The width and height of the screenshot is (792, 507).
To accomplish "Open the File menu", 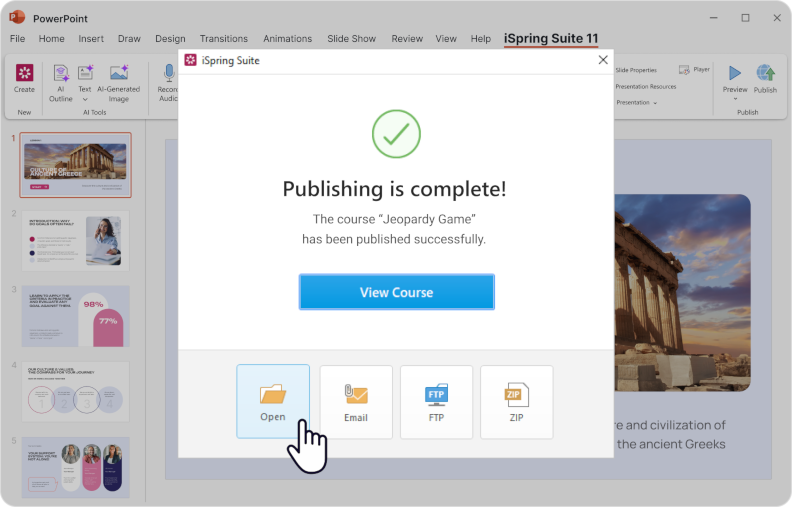I will pos(17,38).
